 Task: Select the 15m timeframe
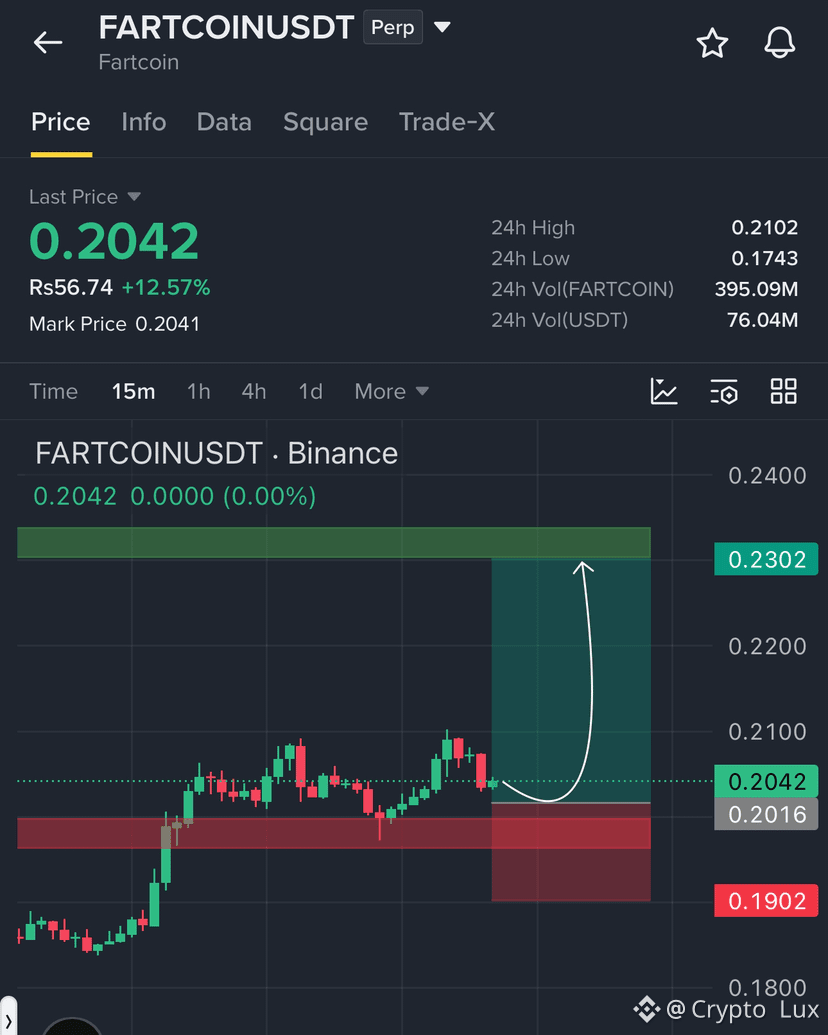pyautogui.click(x=133, y=391)
